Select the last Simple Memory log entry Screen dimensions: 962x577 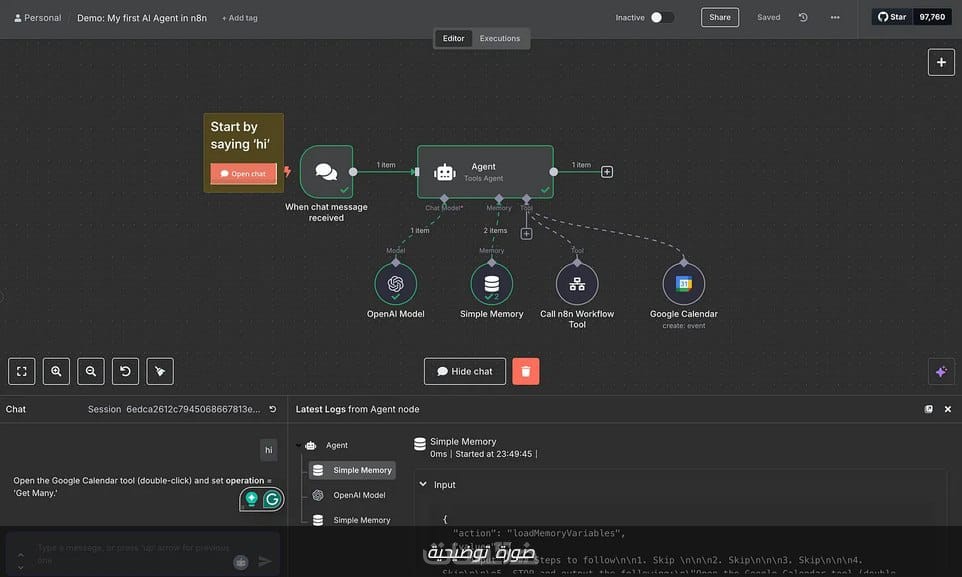352,520
